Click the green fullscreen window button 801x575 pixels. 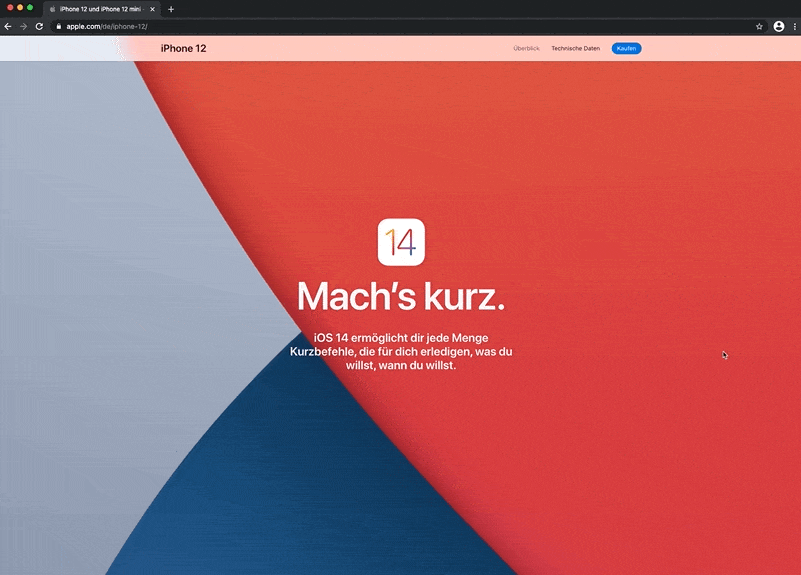[x=30, y=8]
